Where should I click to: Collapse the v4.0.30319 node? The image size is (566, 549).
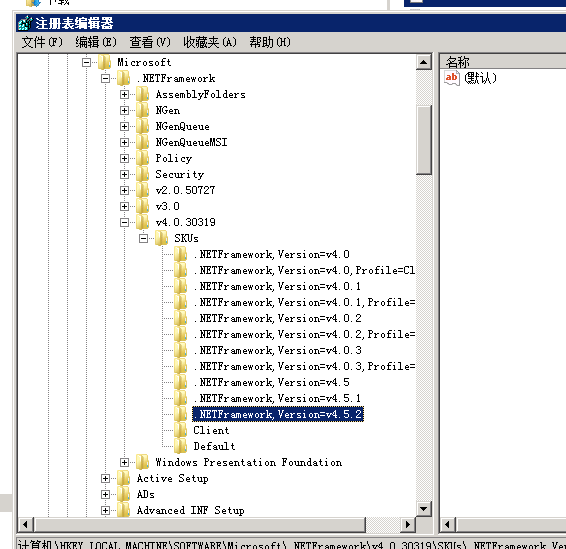pos(124,222)
